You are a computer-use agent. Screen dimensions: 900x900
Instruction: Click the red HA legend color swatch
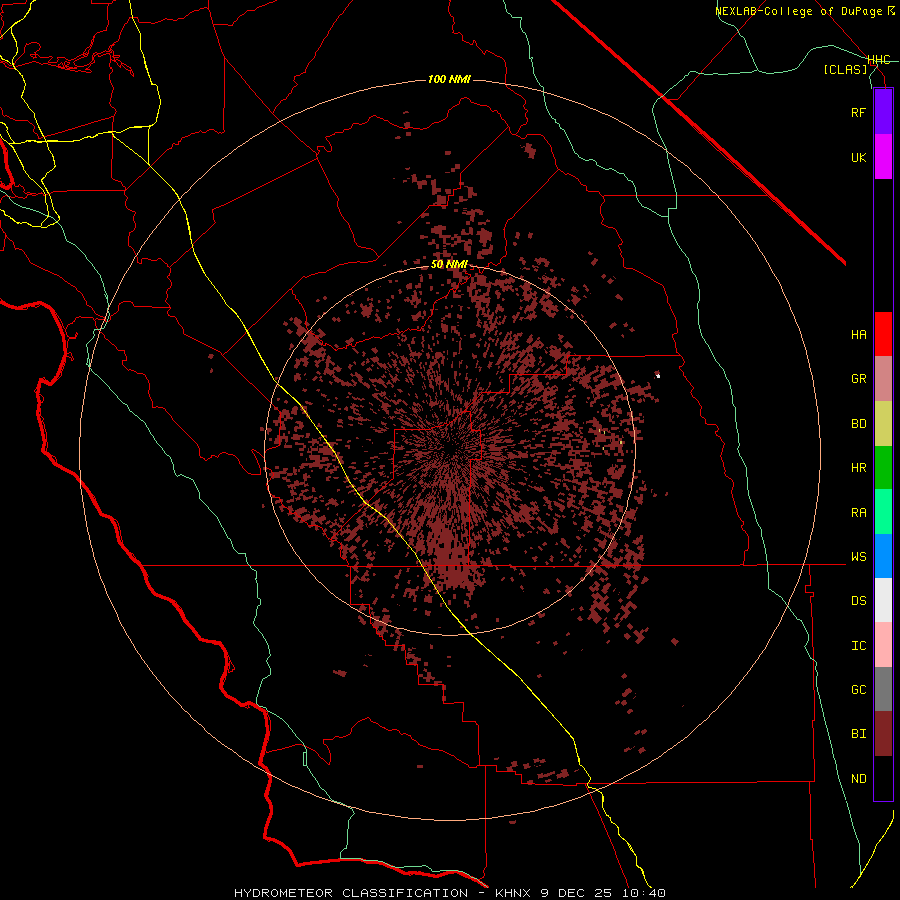tap(883, 334)
